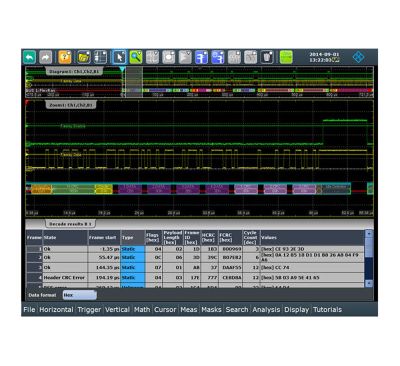Activate the green magnifier Zoom tool
The height and width of the screenshot is (366, 400).
[136, 57]
